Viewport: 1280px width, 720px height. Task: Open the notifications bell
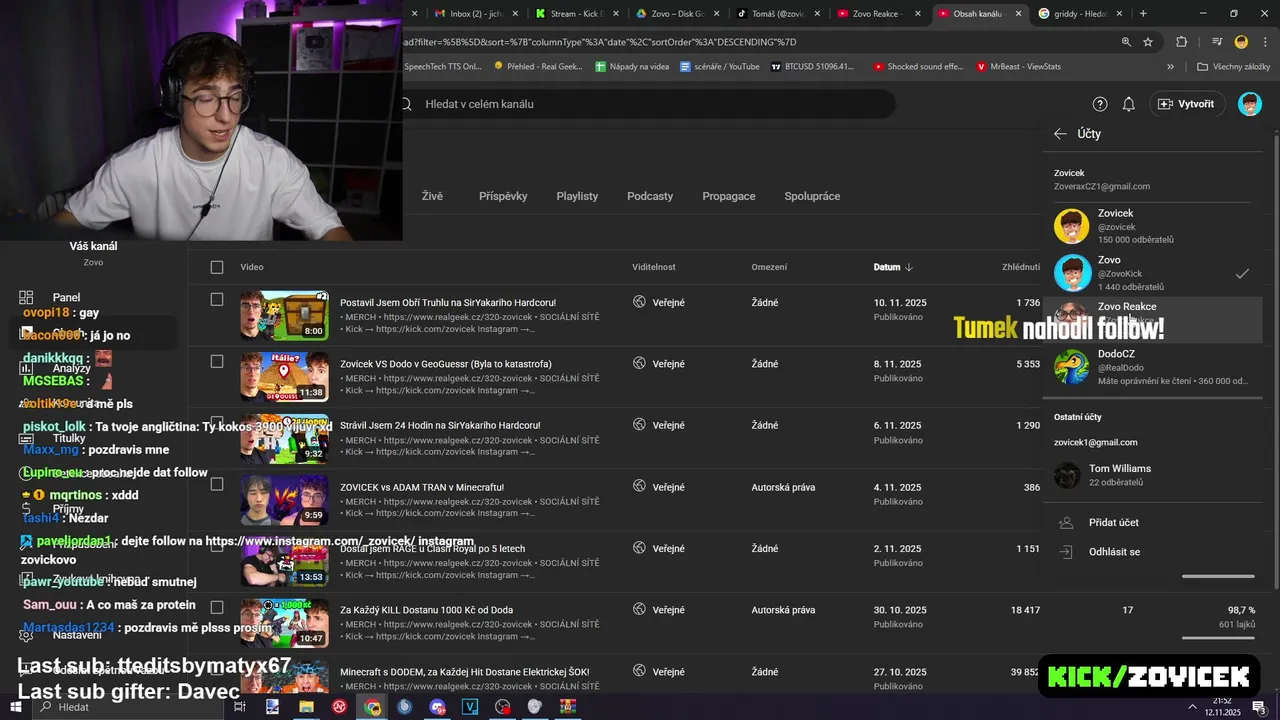[x=1128, y=104]
